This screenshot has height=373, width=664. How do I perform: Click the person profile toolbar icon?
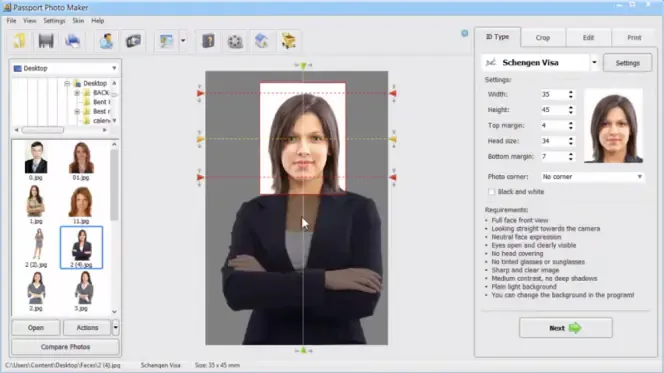(x=106, y=41)
